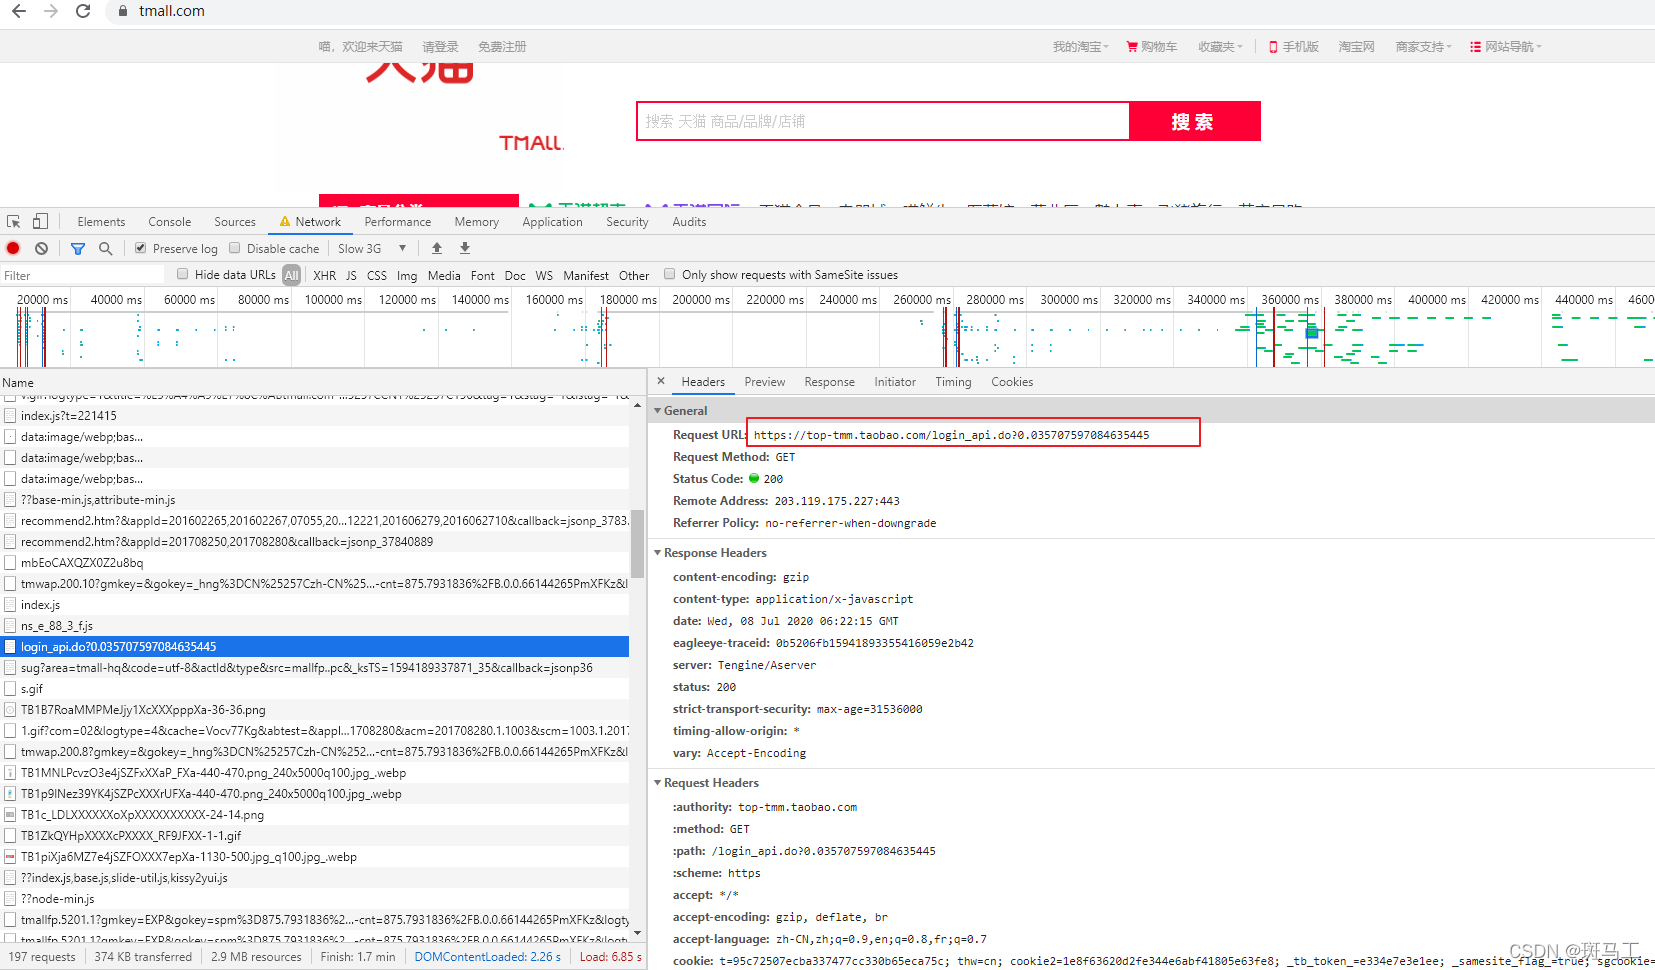Viewport: 1655px width, 970px height.
Task: Open the Sources tab
Action: point(235,222)
